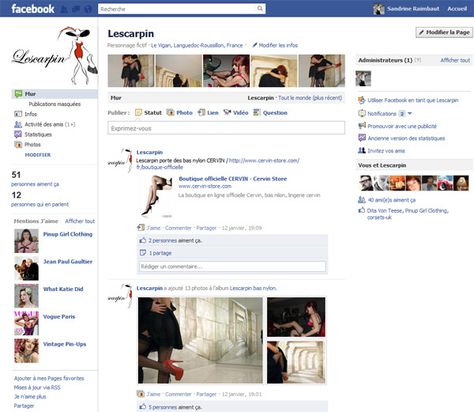Click Modifier la Page button
The height and width of the screenshot is (412, 474).
coord(444,32)
